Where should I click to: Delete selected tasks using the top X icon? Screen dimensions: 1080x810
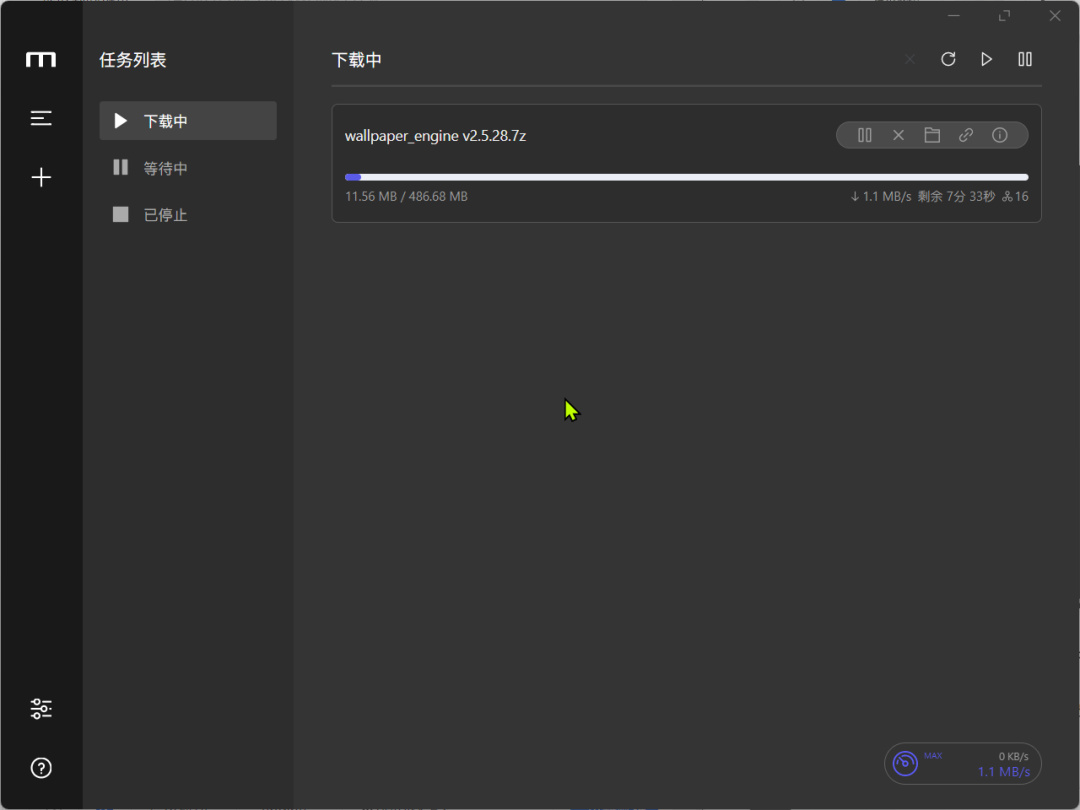click(910, 59)
